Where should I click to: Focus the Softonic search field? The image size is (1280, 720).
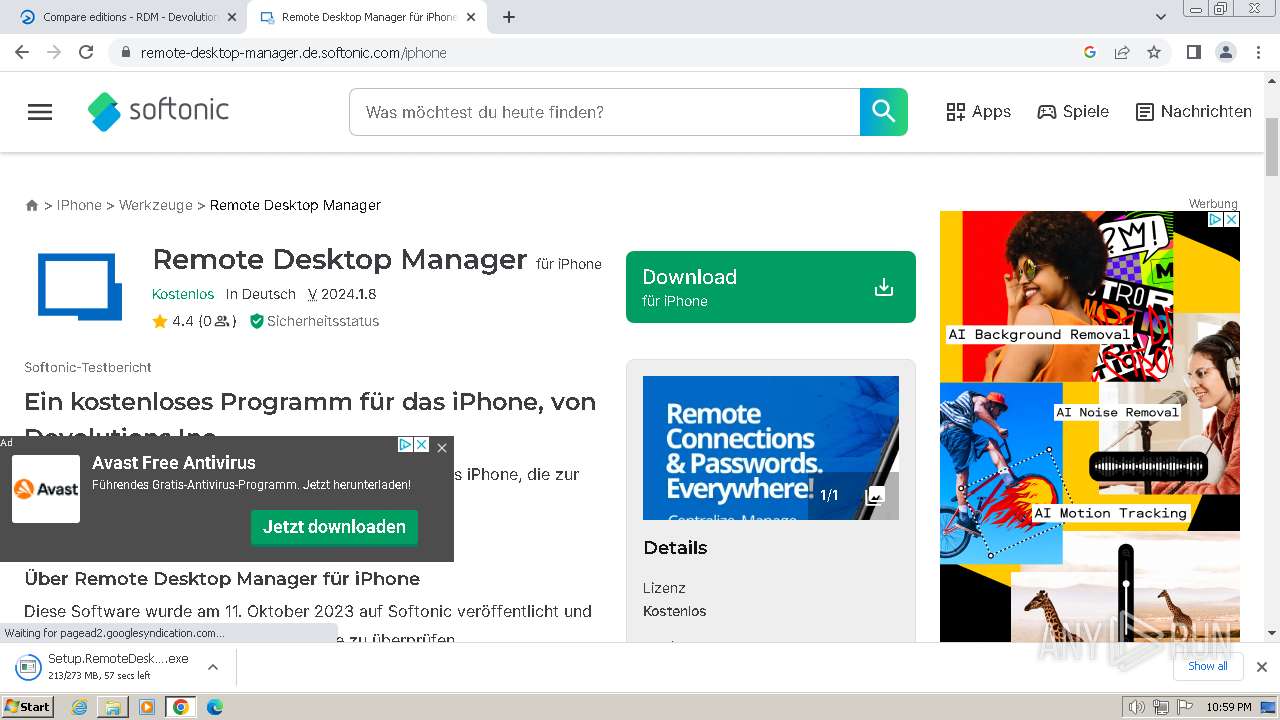coord(604,112)
